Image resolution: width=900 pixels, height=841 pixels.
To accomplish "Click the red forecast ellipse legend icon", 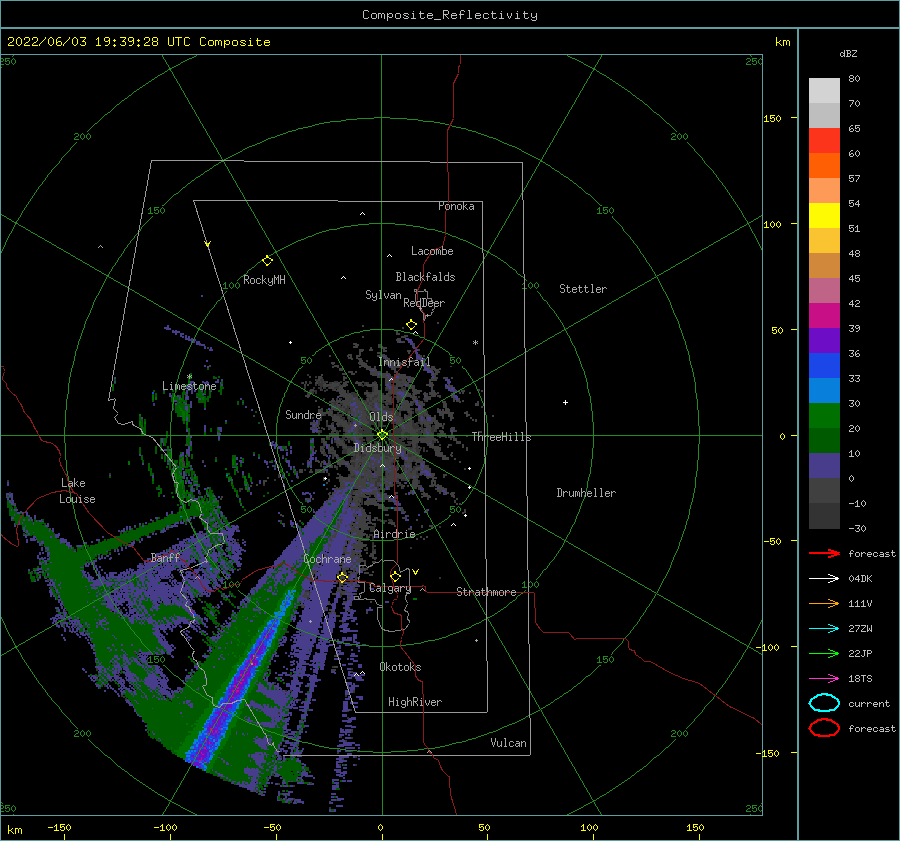I will coord(824,728).
